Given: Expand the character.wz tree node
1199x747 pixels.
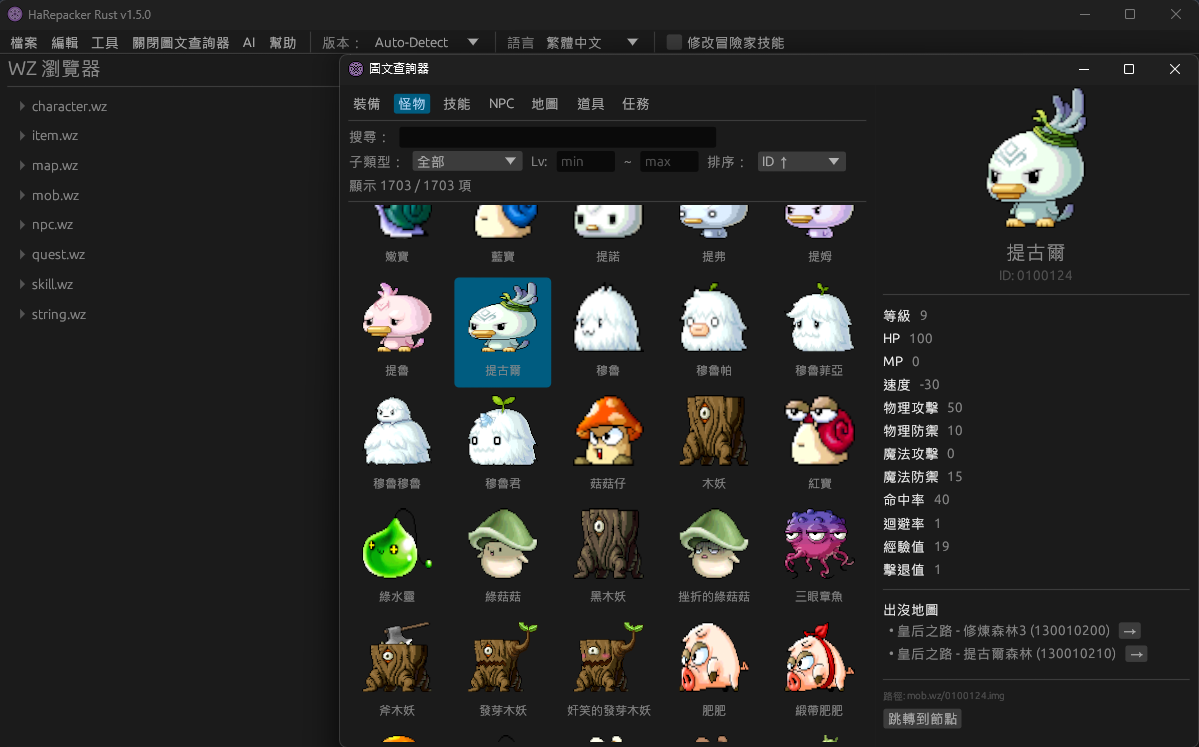Looking at the screenshot, I should (22, 106).
